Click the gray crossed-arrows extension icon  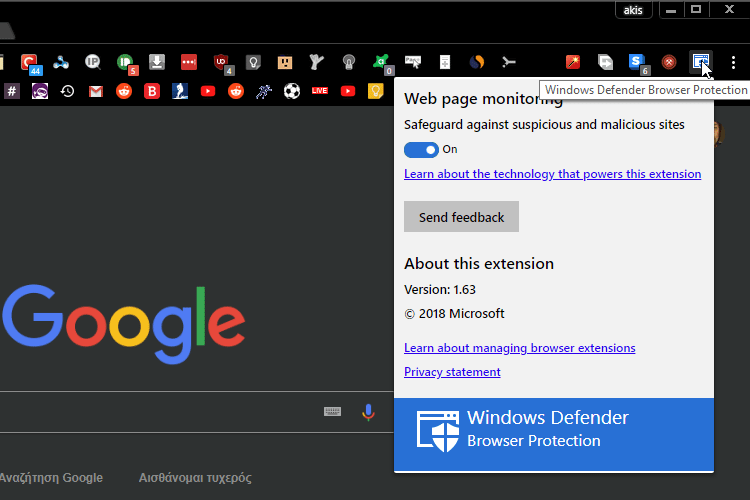point(509,62)
